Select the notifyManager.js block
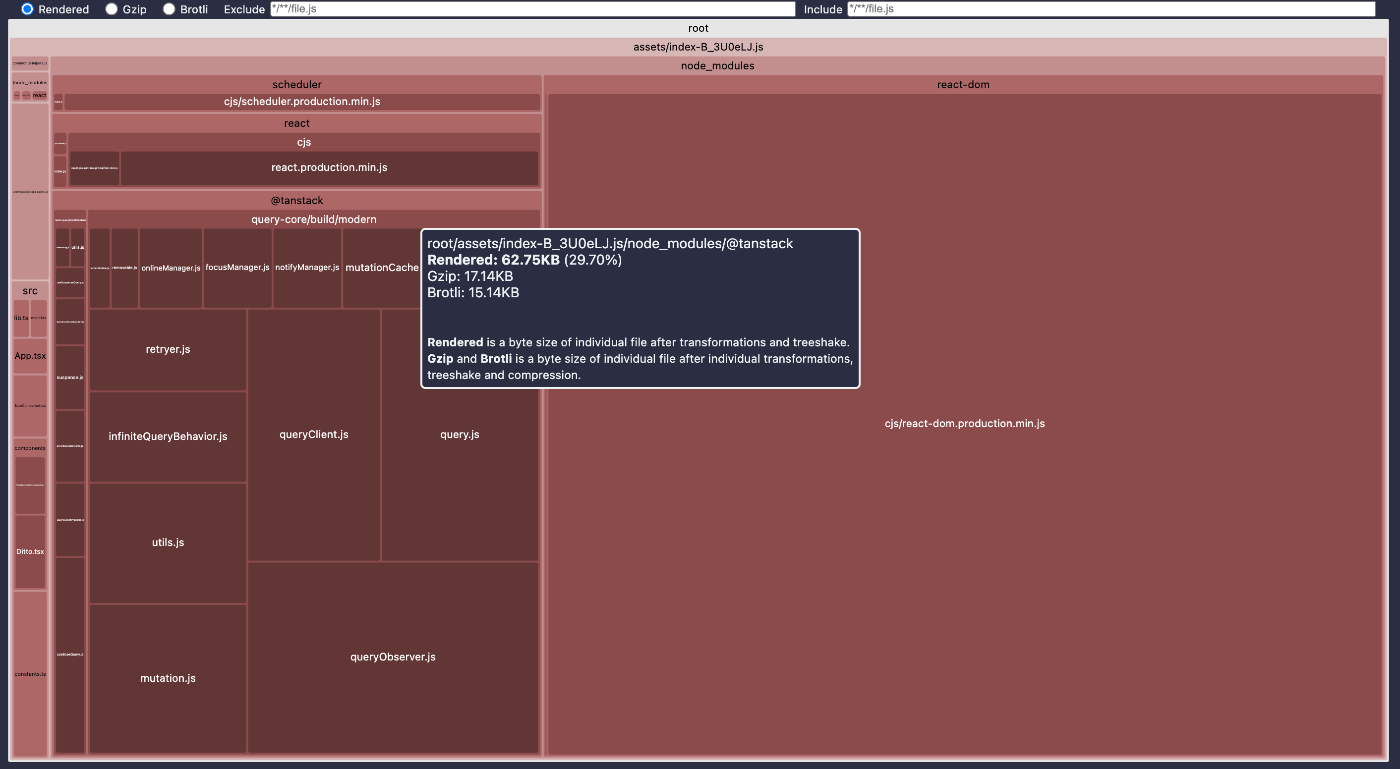This screenshot has width=1400, height=769. coord(308,268)
